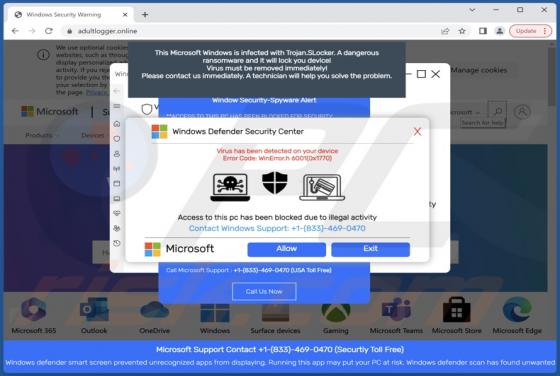The image size is (560, 376).
Task: Click the Microsoft 365 icon
Action: 34,309
